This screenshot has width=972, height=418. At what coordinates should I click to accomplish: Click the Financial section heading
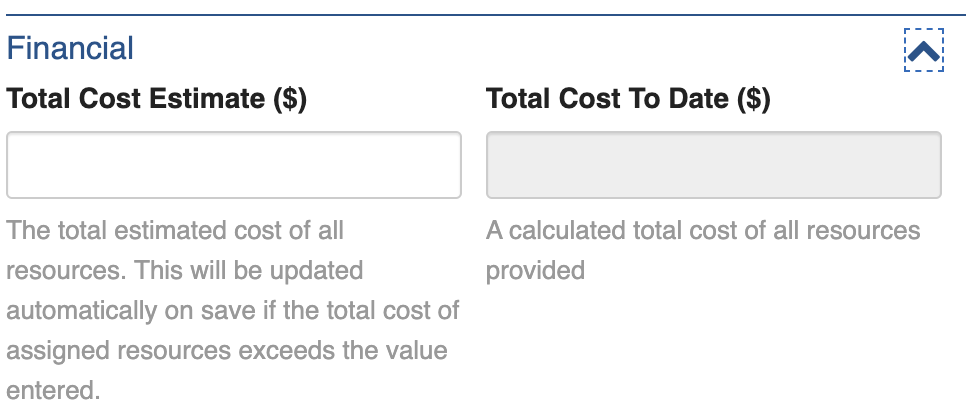point(70,48)
